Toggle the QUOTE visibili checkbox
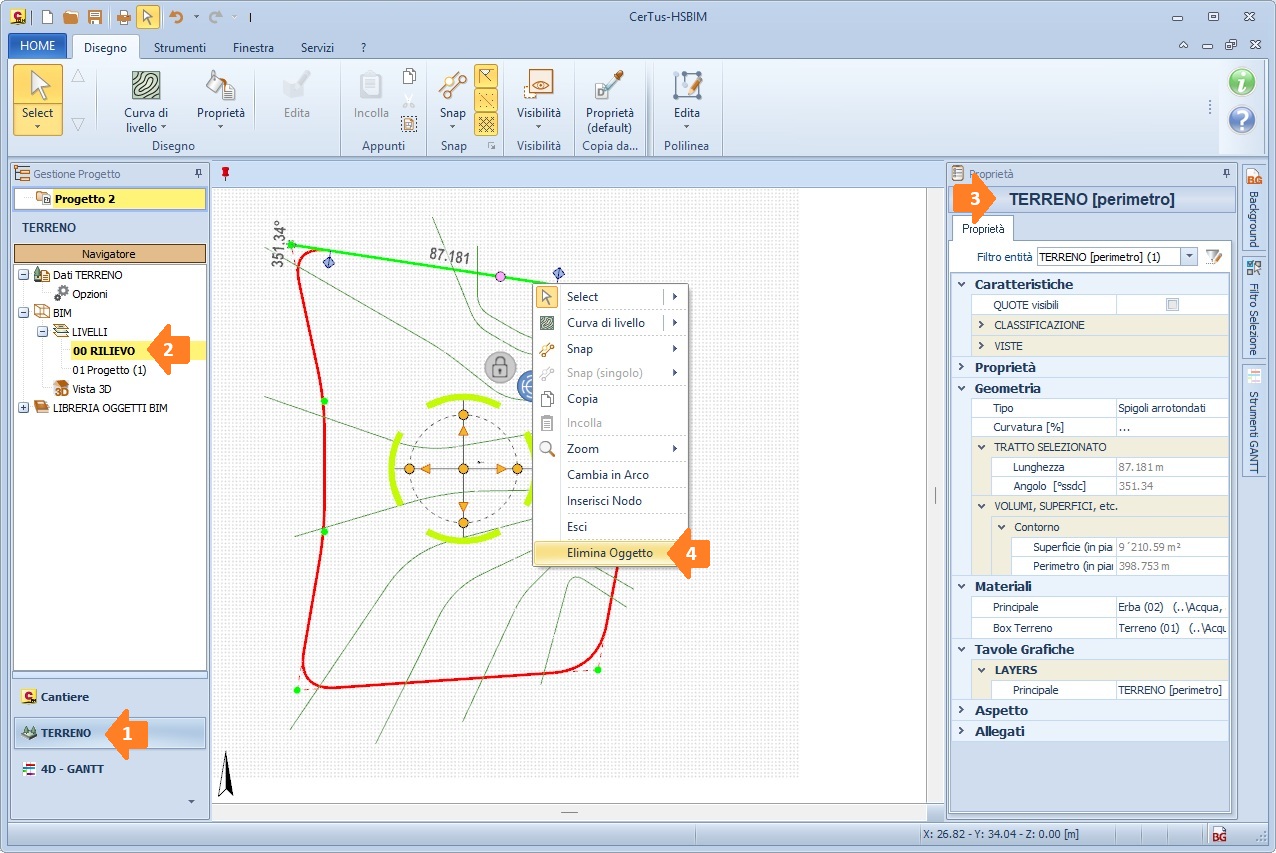Screen dimensions: 1276x853 coord(1172,305)
